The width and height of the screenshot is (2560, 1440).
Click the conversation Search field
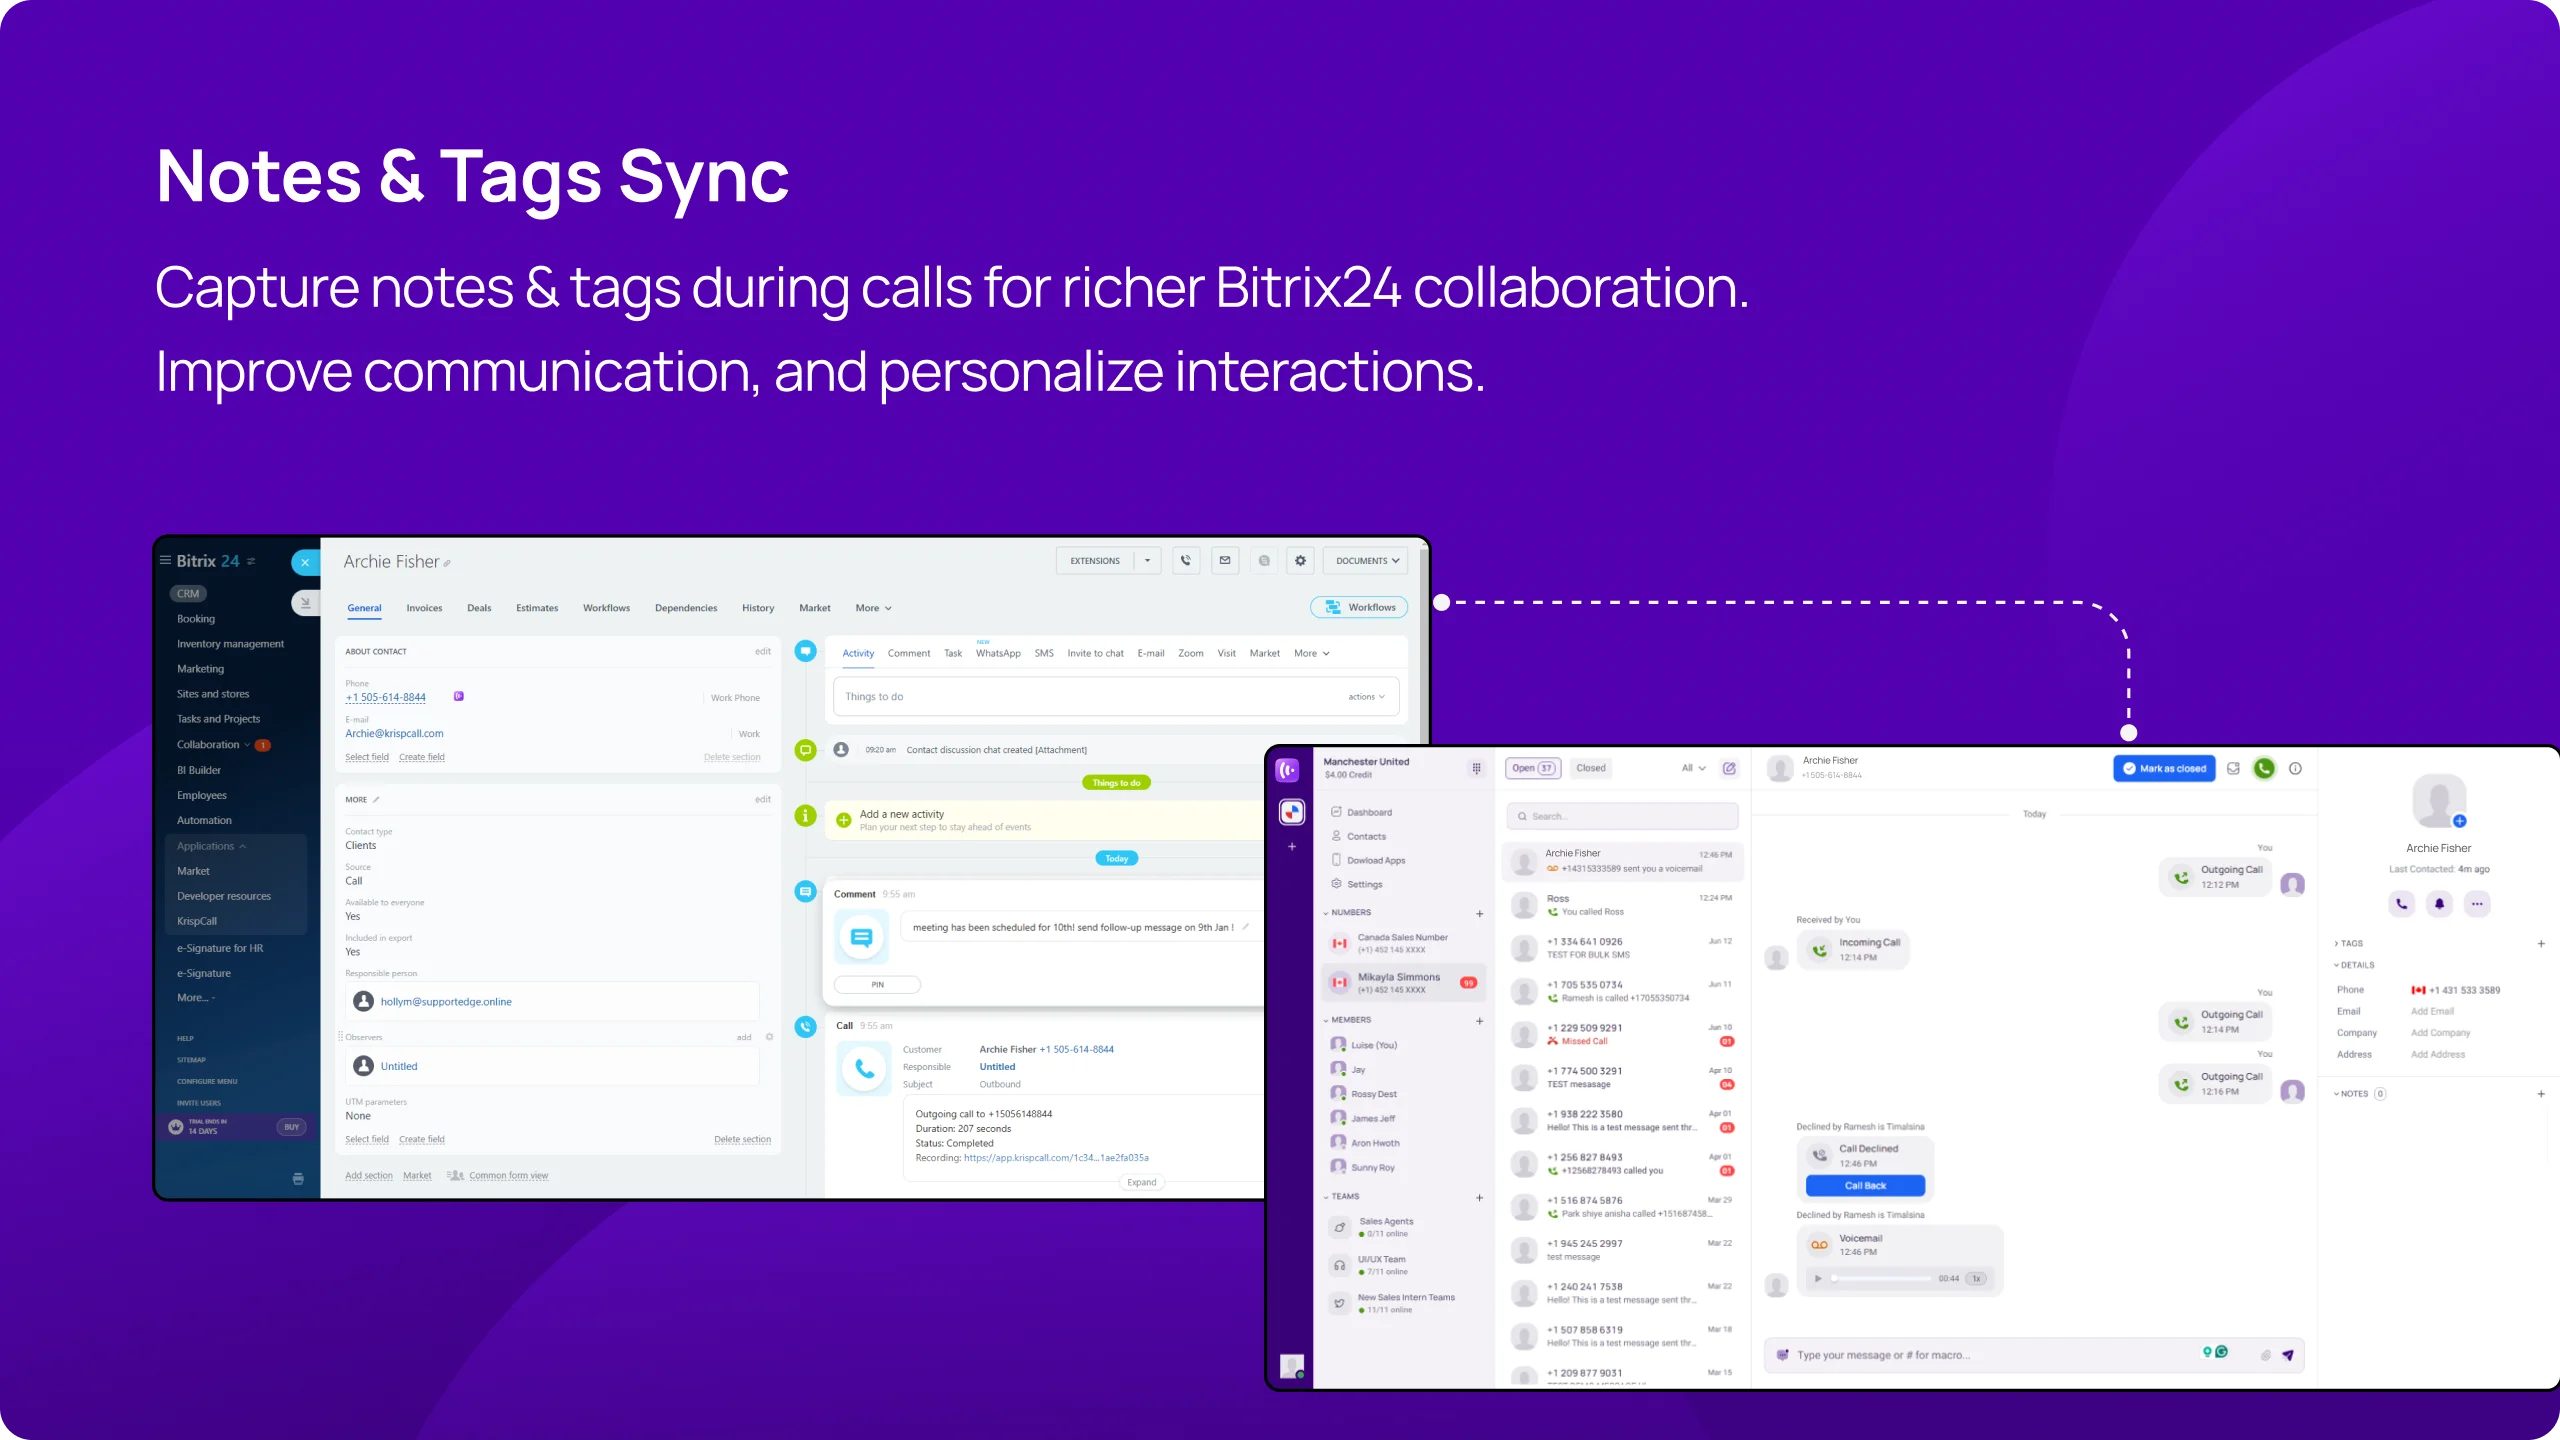point(1622,816)
